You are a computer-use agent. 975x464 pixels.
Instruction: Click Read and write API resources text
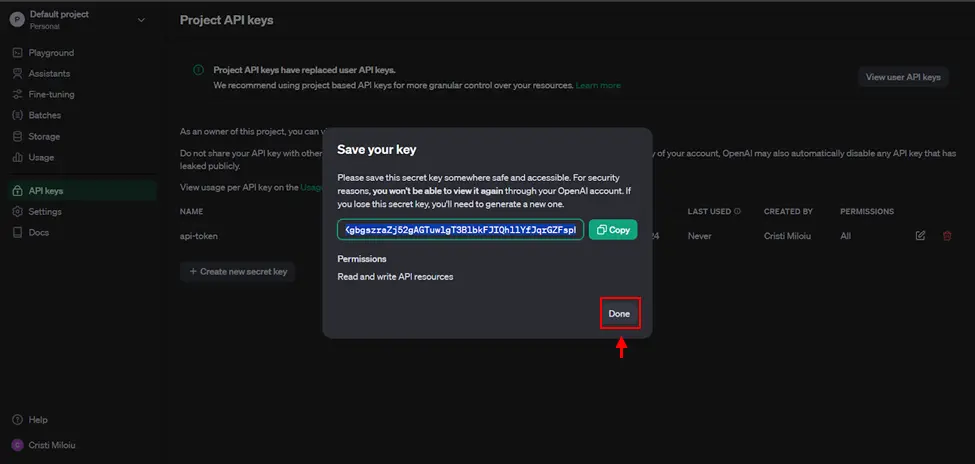tap(395, 277)
